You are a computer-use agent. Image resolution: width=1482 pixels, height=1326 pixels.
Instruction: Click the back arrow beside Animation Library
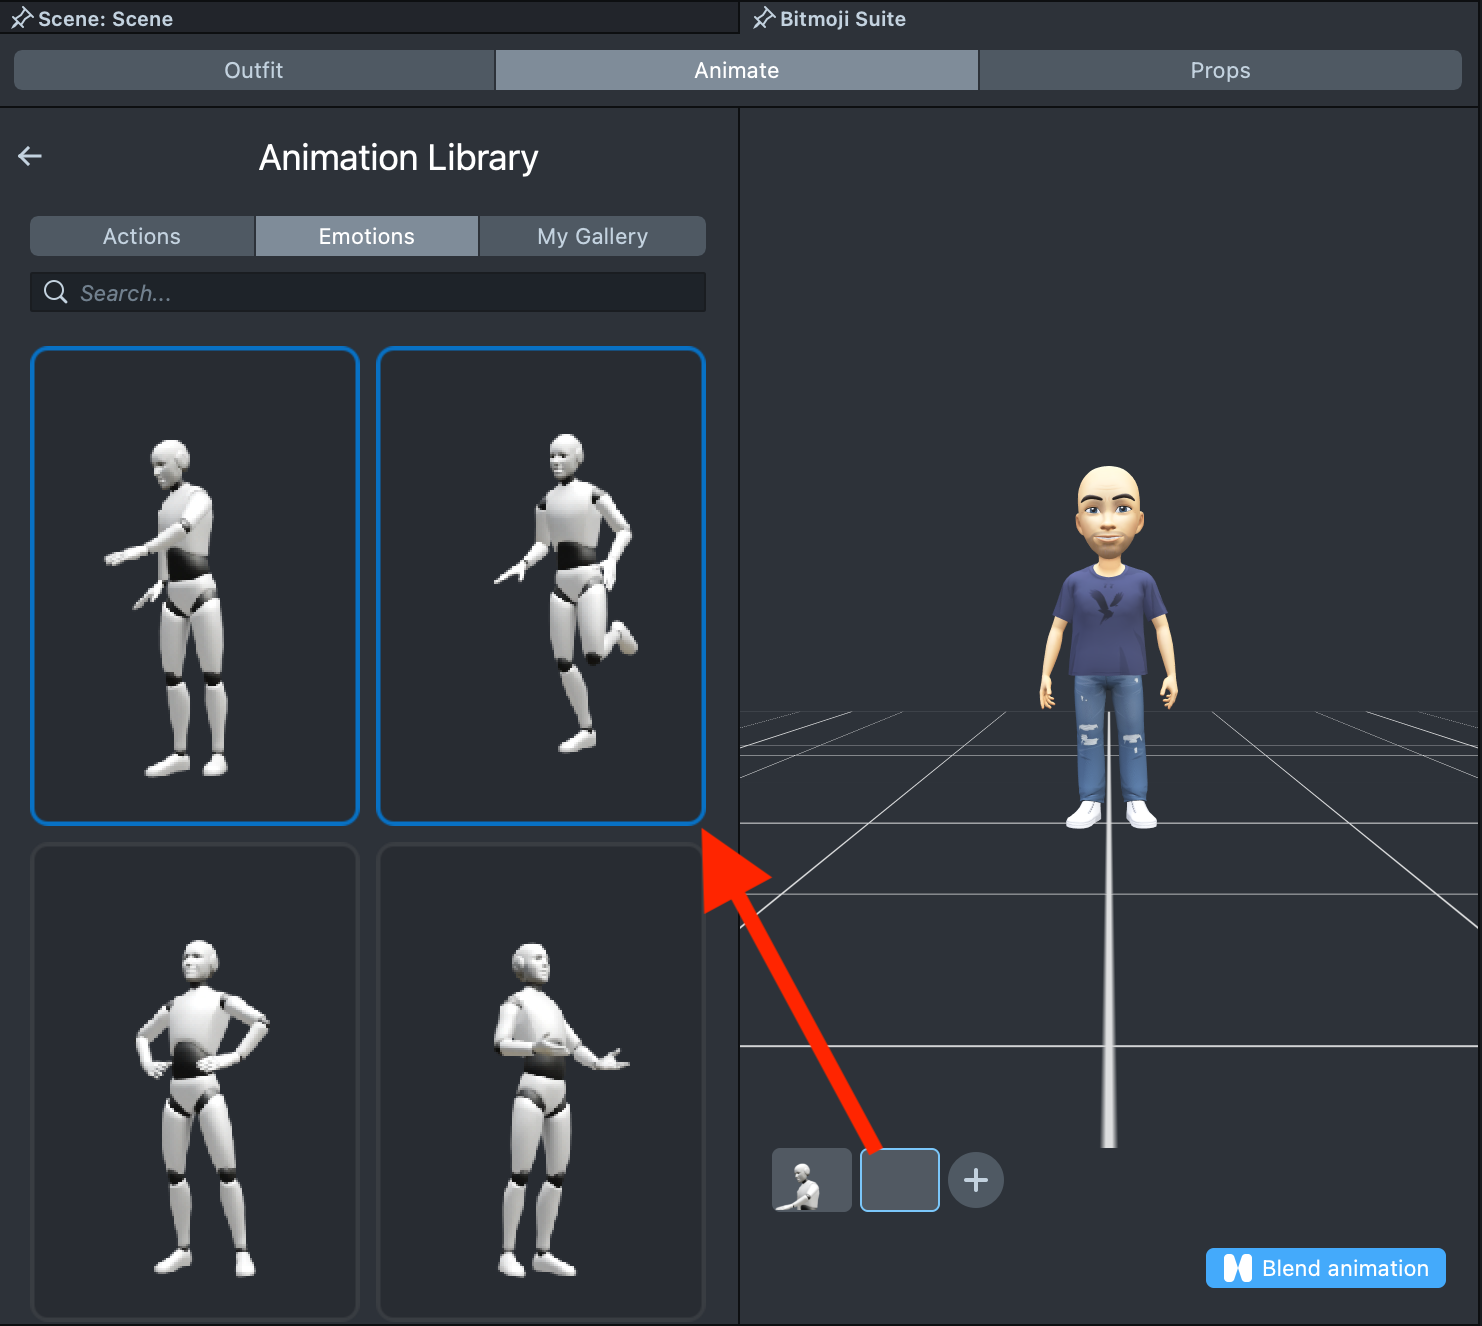click(30, 156)
